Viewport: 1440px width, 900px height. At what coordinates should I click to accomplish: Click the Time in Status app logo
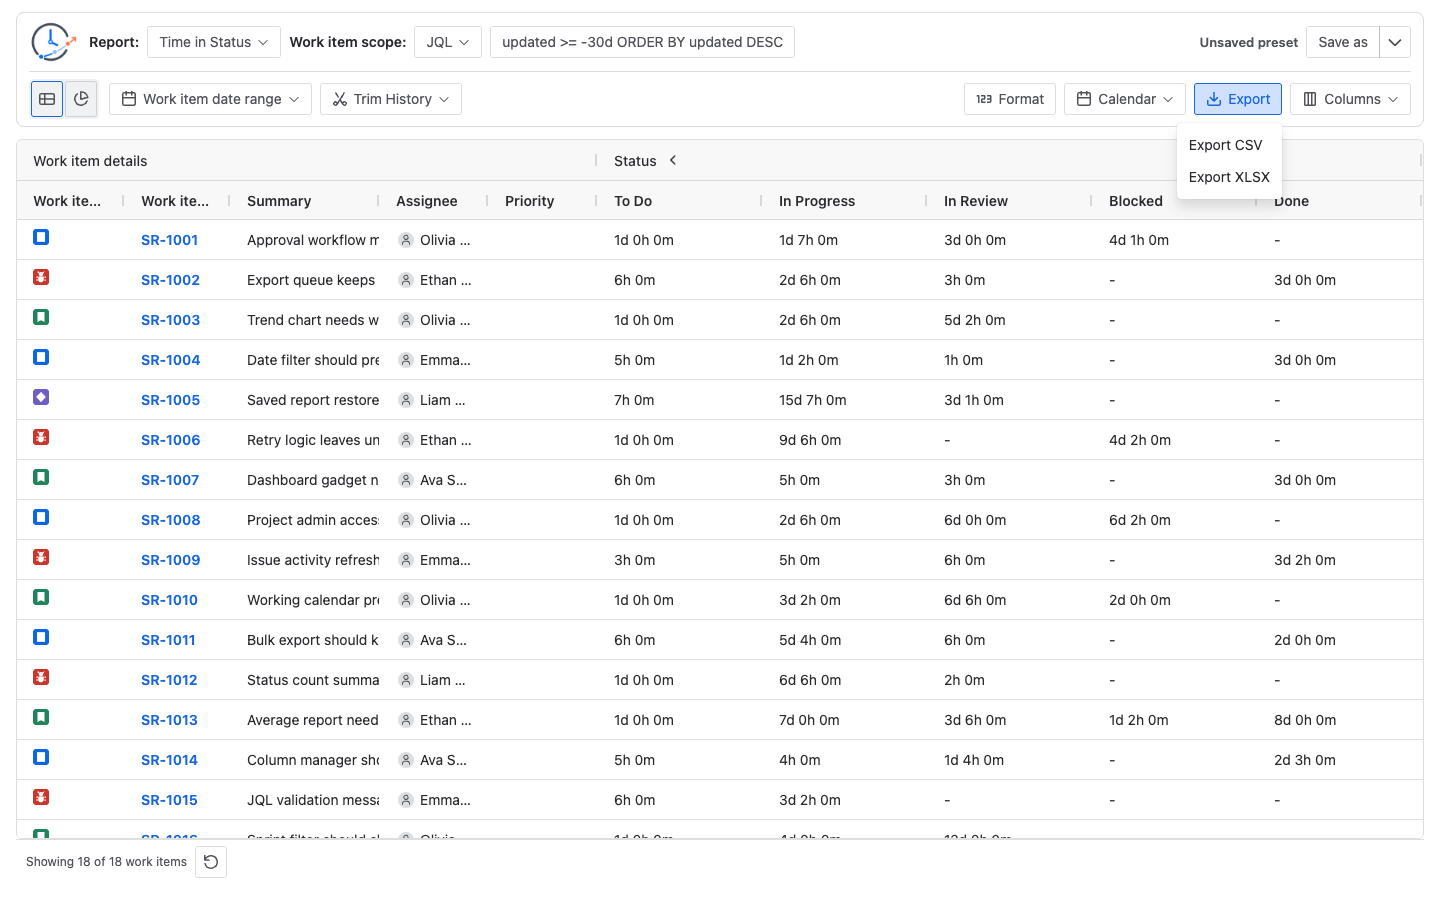[x=53, y=42]
